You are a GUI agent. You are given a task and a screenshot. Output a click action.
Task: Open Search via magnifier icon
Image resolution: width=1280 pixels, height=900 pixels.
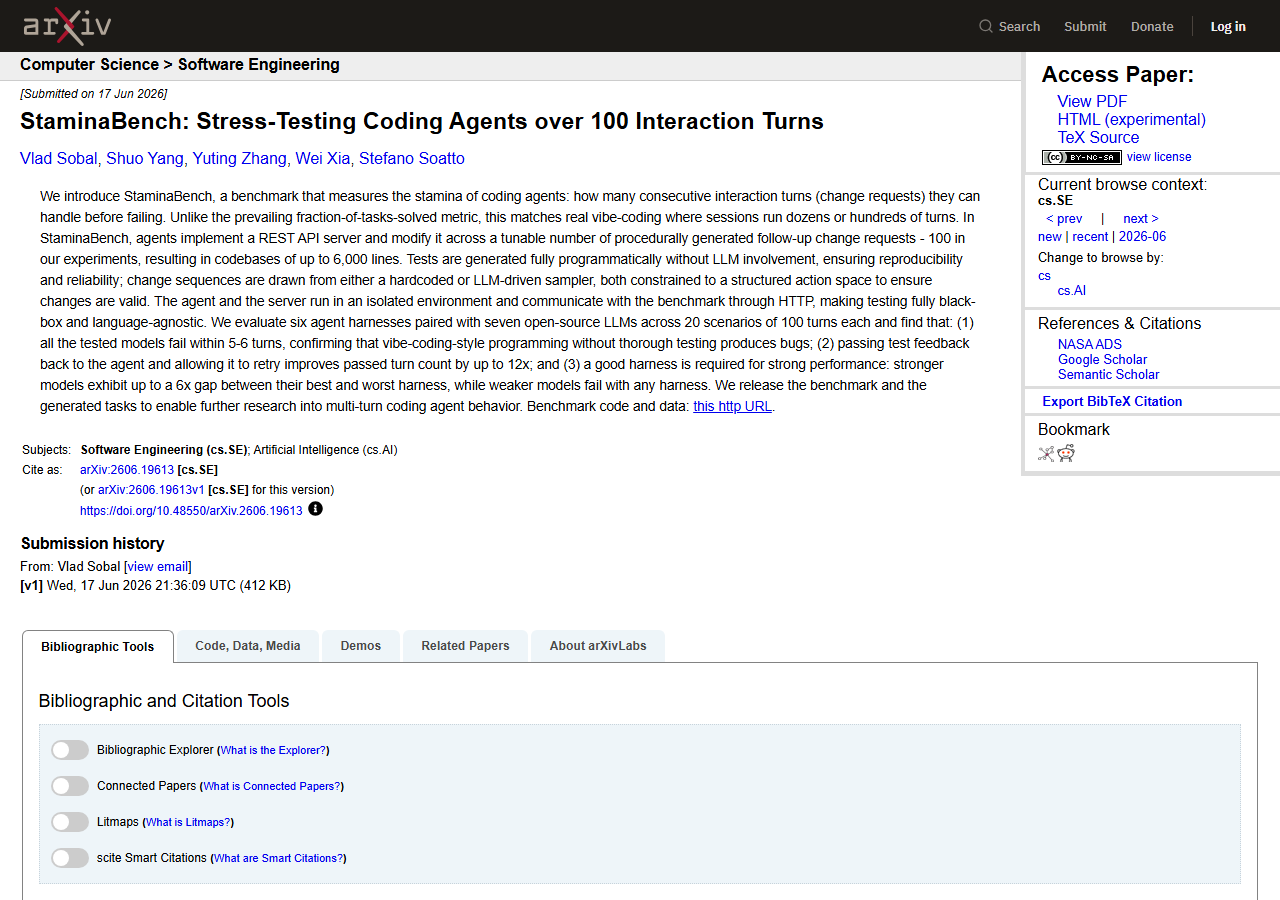click(986, 27)
